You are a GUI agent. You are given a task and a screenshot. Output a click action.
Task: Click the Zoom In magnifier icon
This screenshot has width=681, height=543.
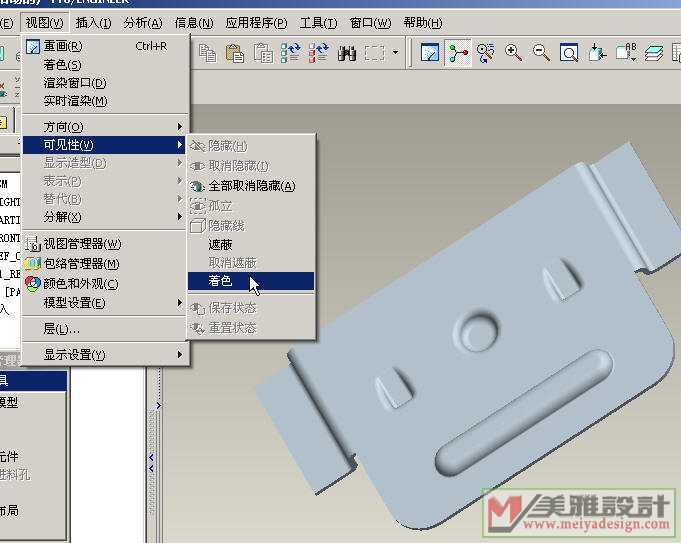514,53
